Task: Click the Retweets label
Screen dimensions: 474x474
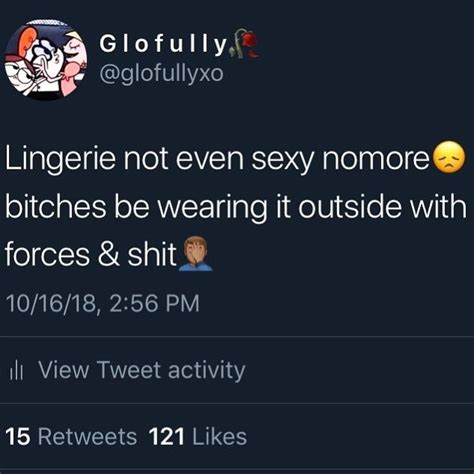Action: (x=88, y=437)
